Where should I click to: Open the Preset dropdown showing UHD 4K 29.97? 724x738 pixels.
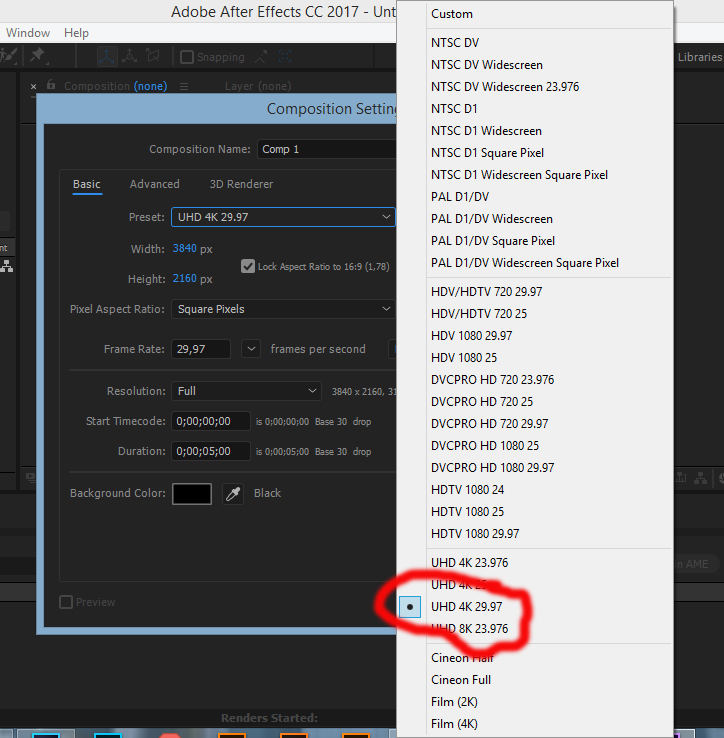[x=283, y=217]
